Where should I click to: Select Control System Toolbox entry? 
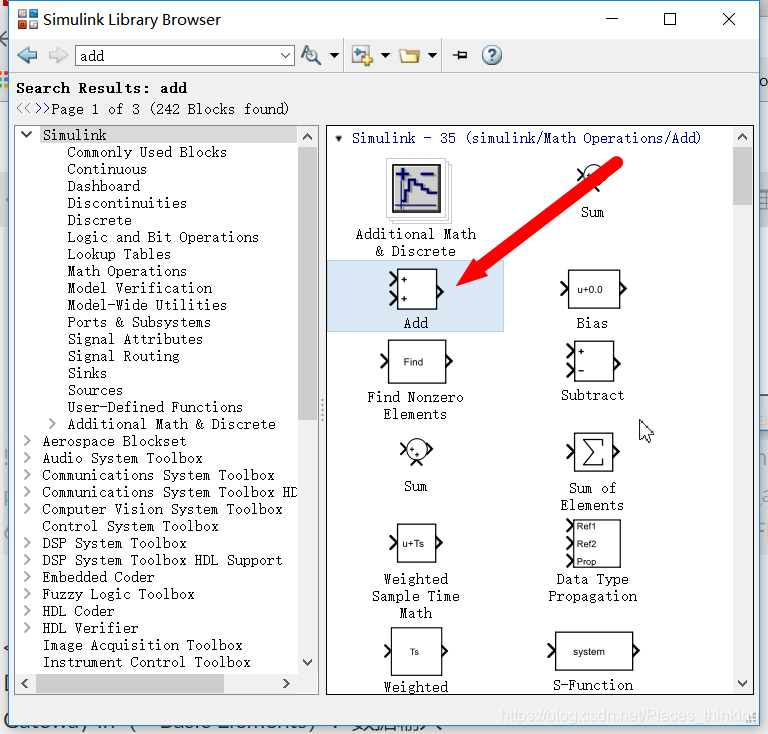130,526
